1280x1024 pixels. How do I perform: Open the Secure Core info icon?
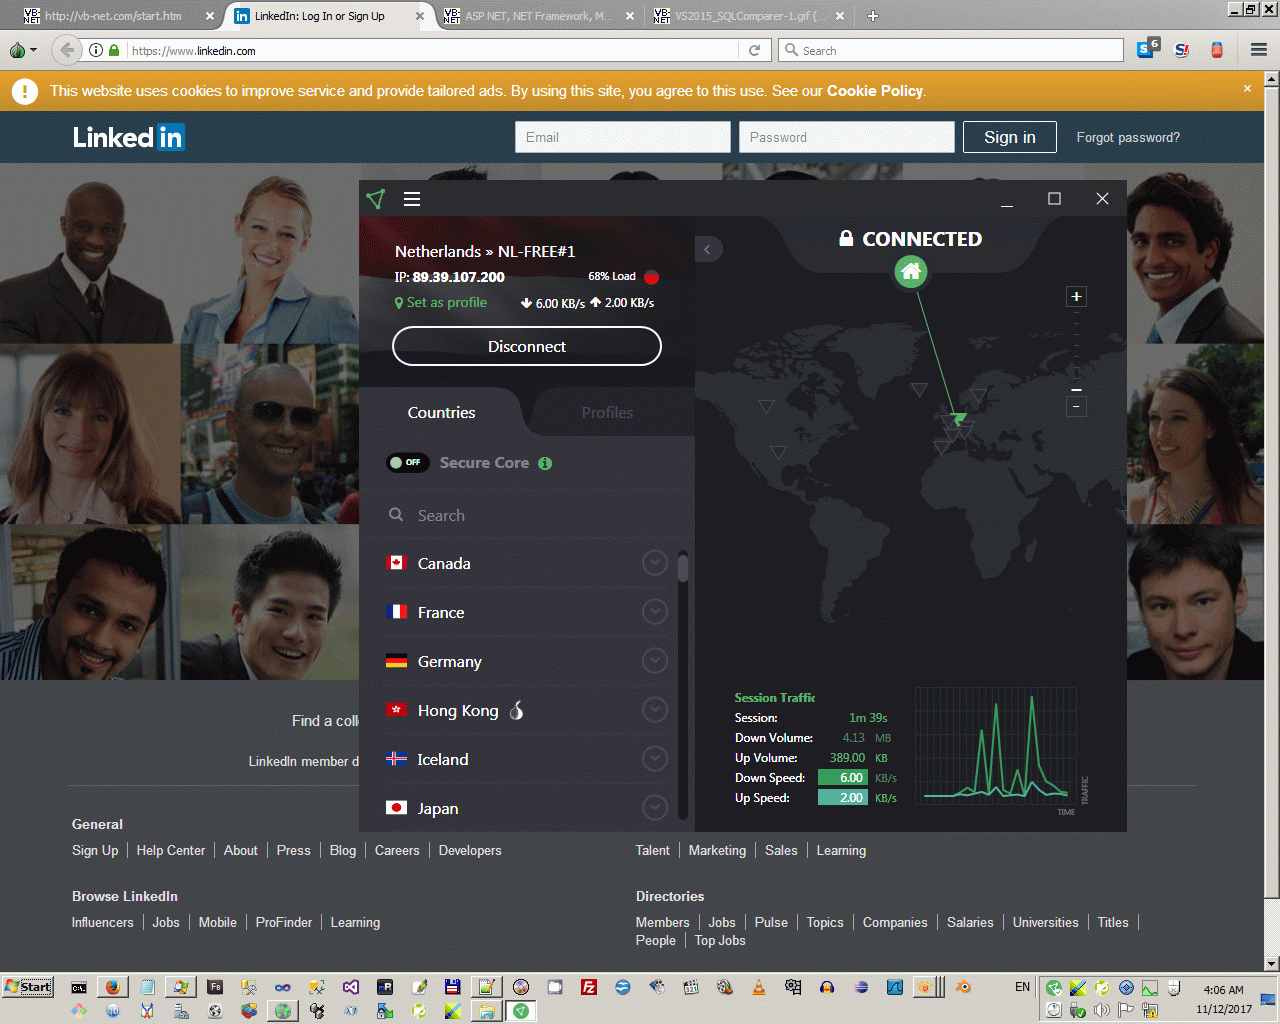545,463
